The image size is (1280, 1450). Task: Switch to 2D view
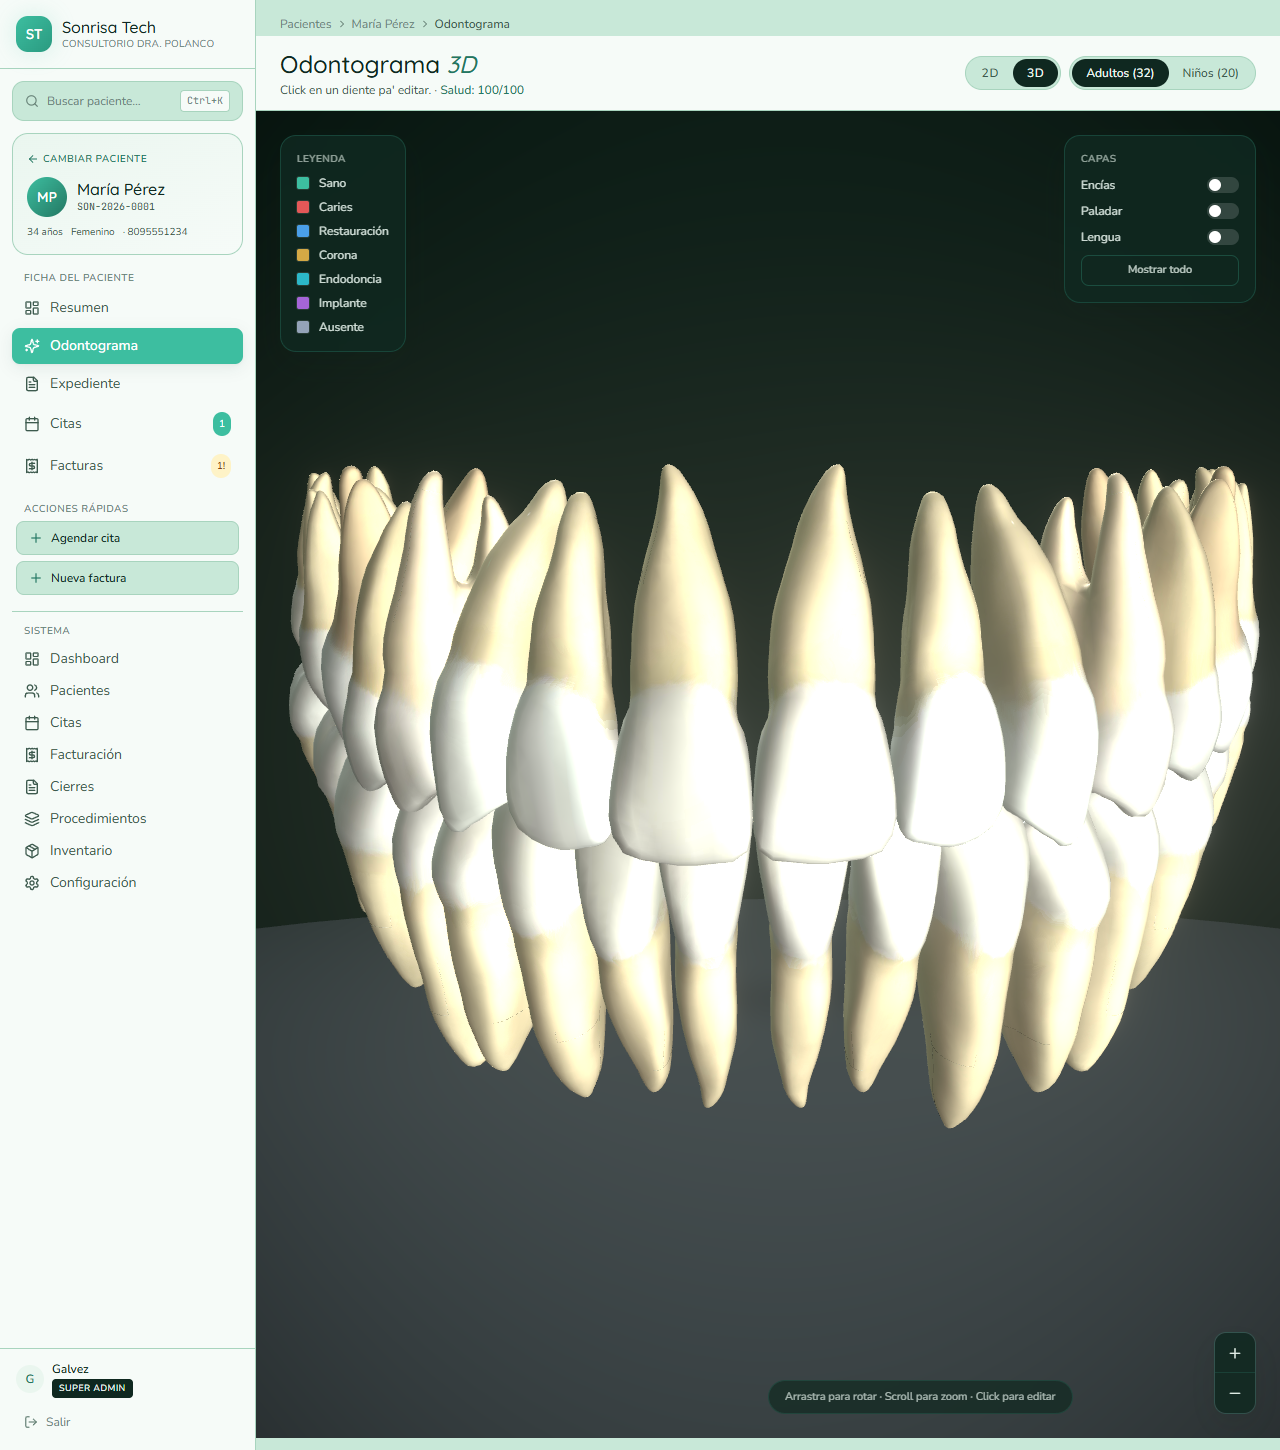(990, 73)
